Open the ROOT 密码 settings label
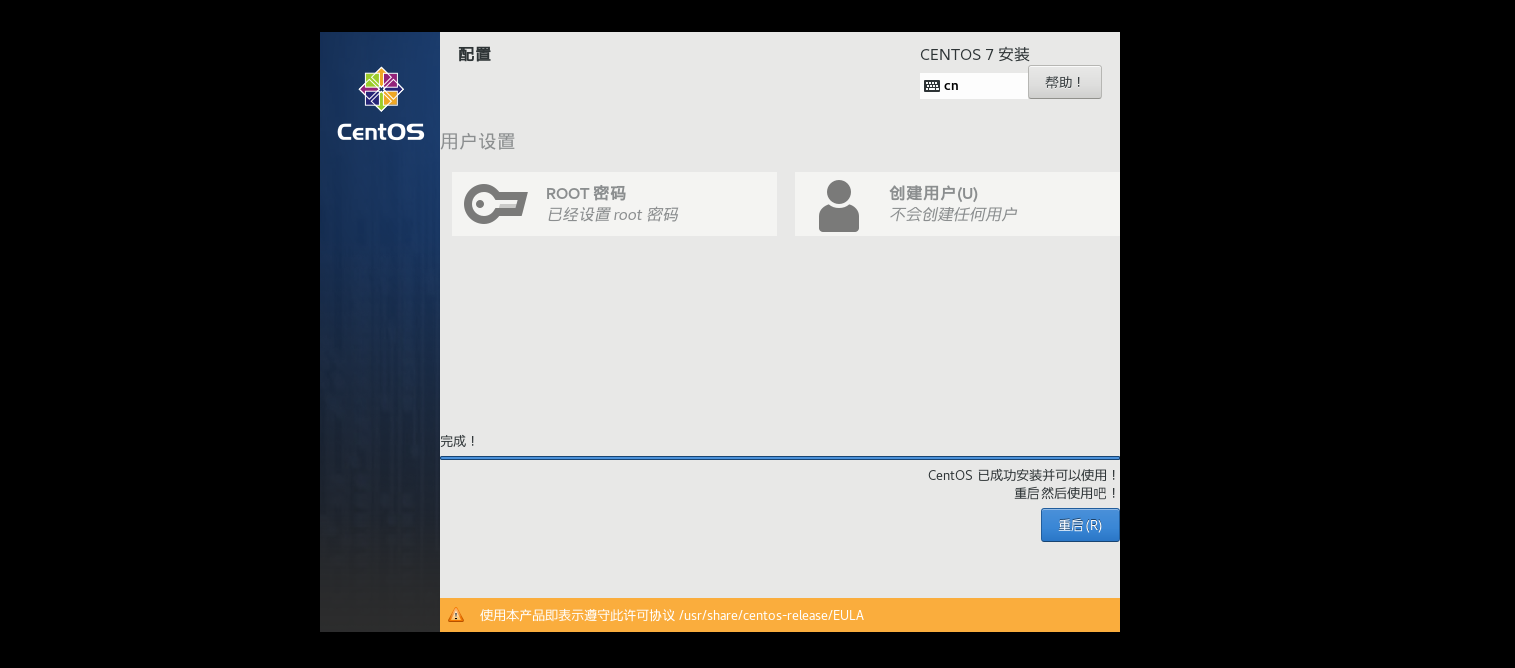Image resolution: width=1515 pixels, height=668 pixels. pos(586,193)
